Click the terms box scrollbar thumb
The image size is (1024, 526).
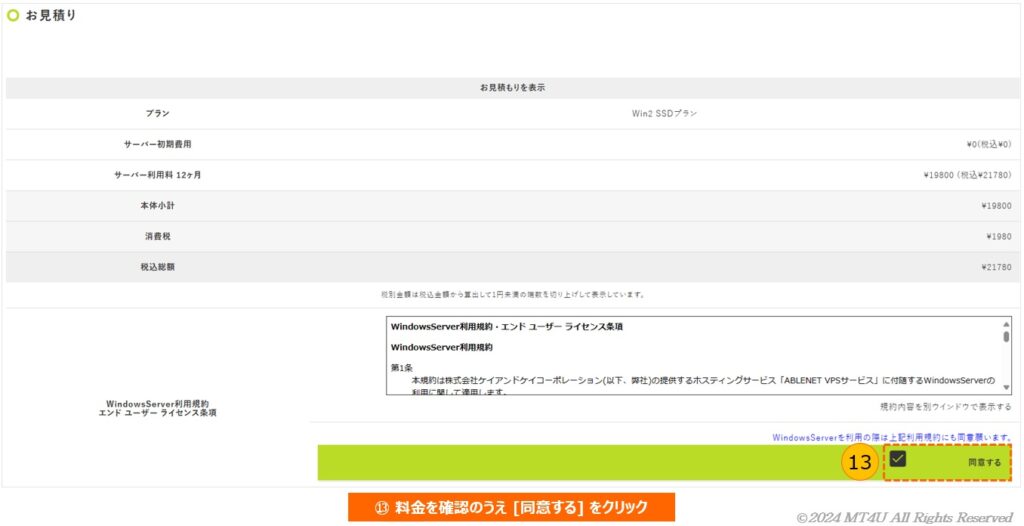[x=1006, y=337]
